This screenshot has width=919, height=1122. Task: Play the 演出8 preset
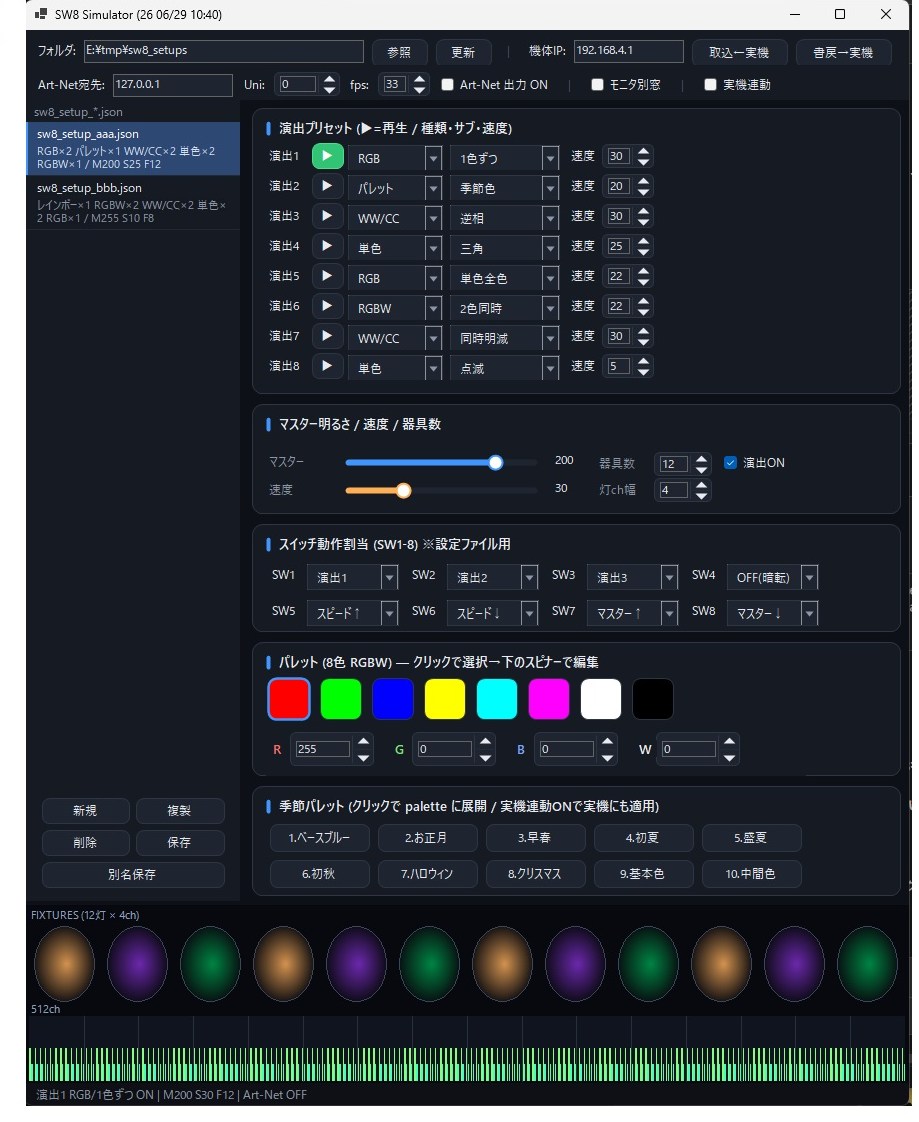pyautogui.click(x=327, y=366)
